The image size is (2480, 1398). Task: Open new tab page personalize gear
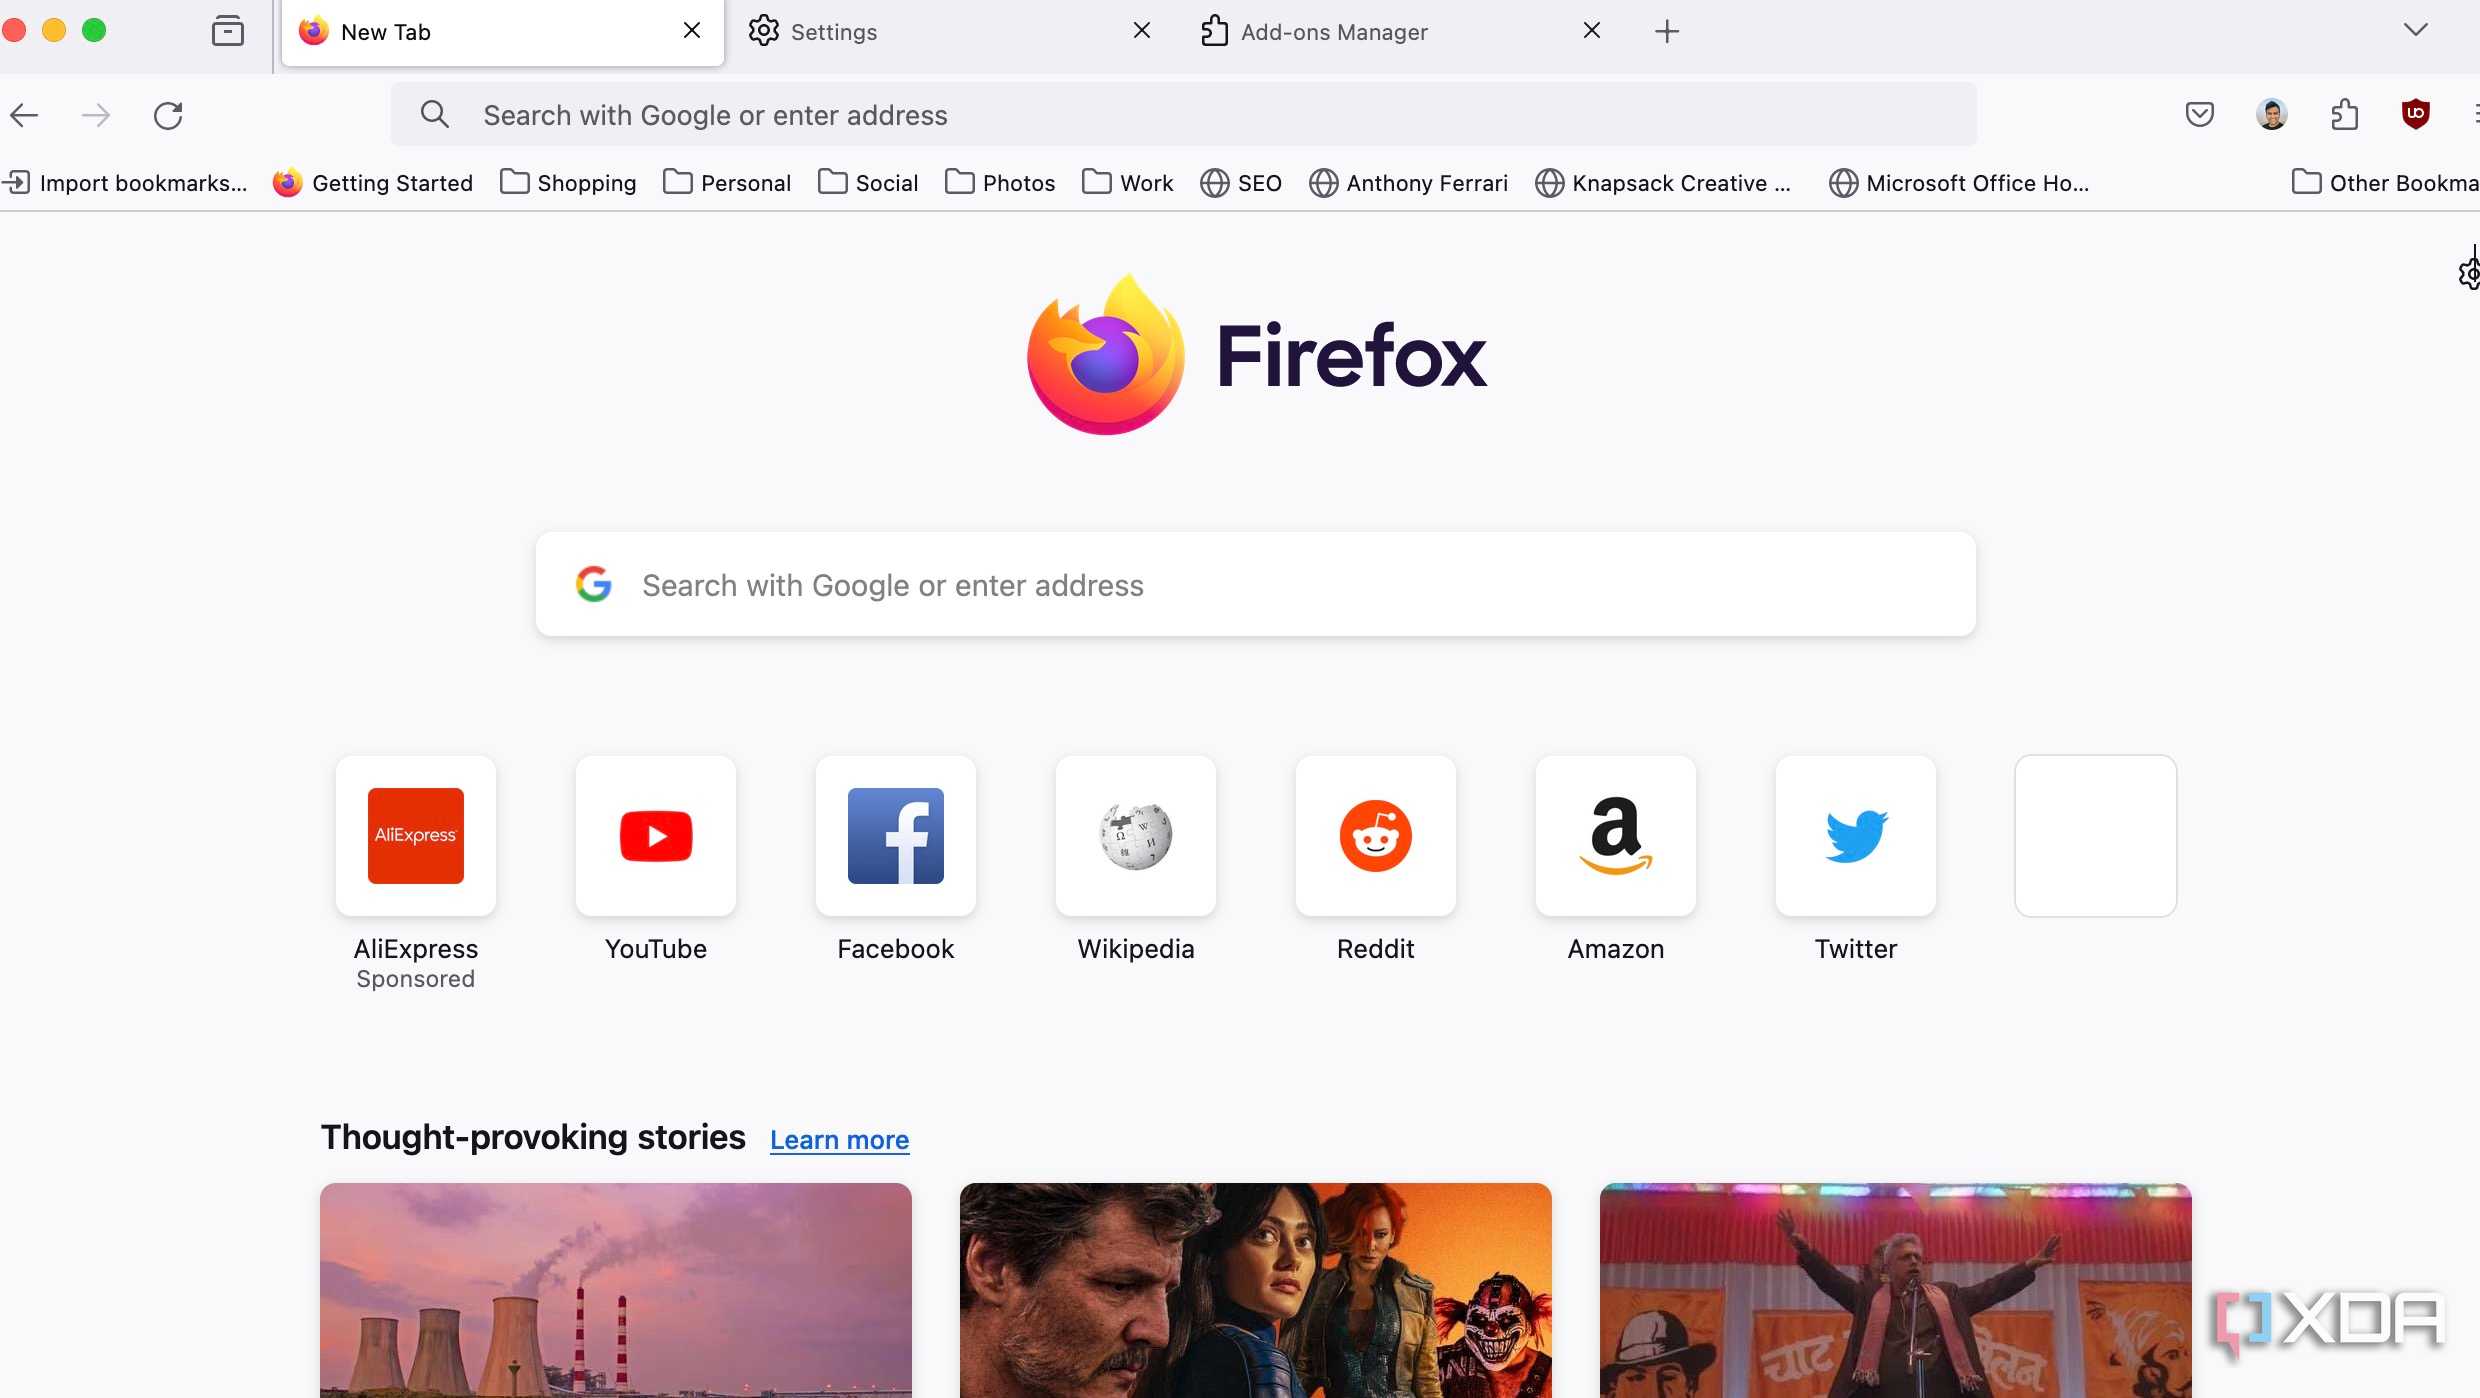coord(2469,272)
